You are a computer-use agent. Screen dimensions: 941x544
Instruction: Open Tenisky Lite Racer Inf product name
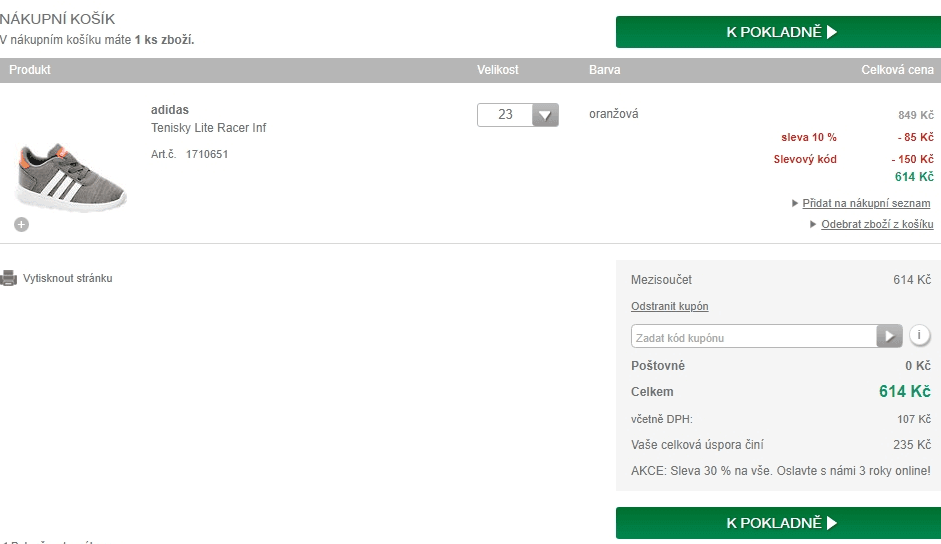pyautogui.click(x=208, y=127)
